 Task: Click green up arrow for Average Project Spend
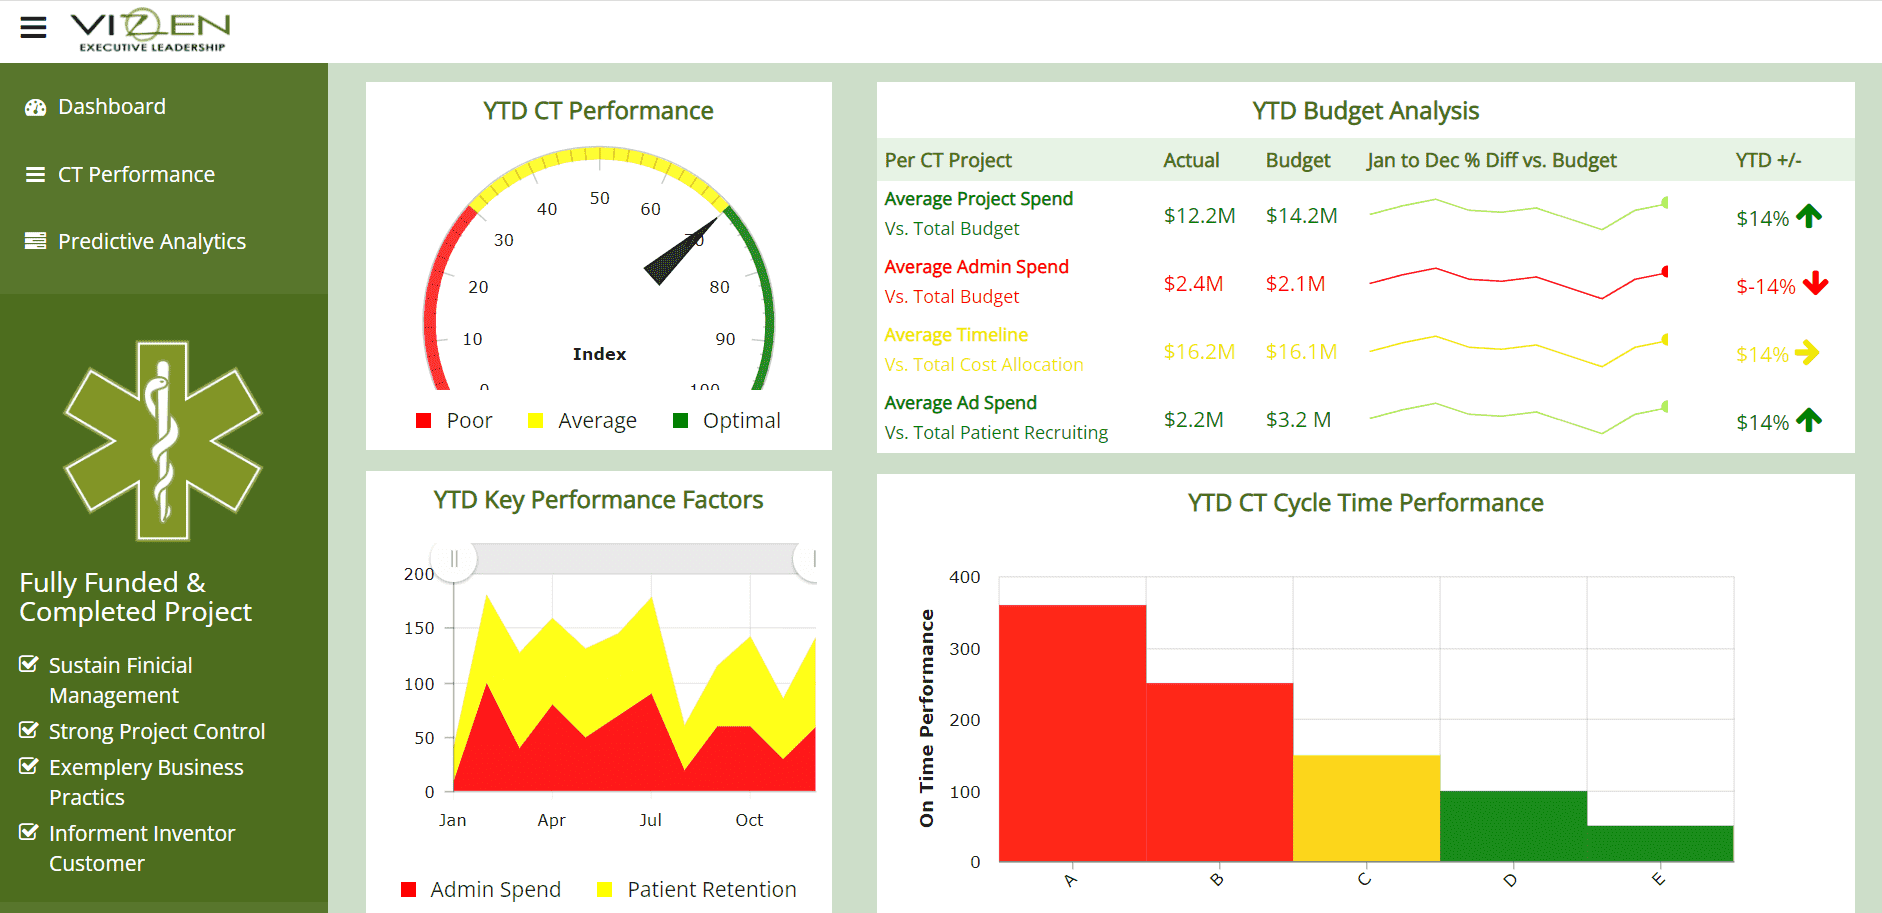pos(1809,216)
